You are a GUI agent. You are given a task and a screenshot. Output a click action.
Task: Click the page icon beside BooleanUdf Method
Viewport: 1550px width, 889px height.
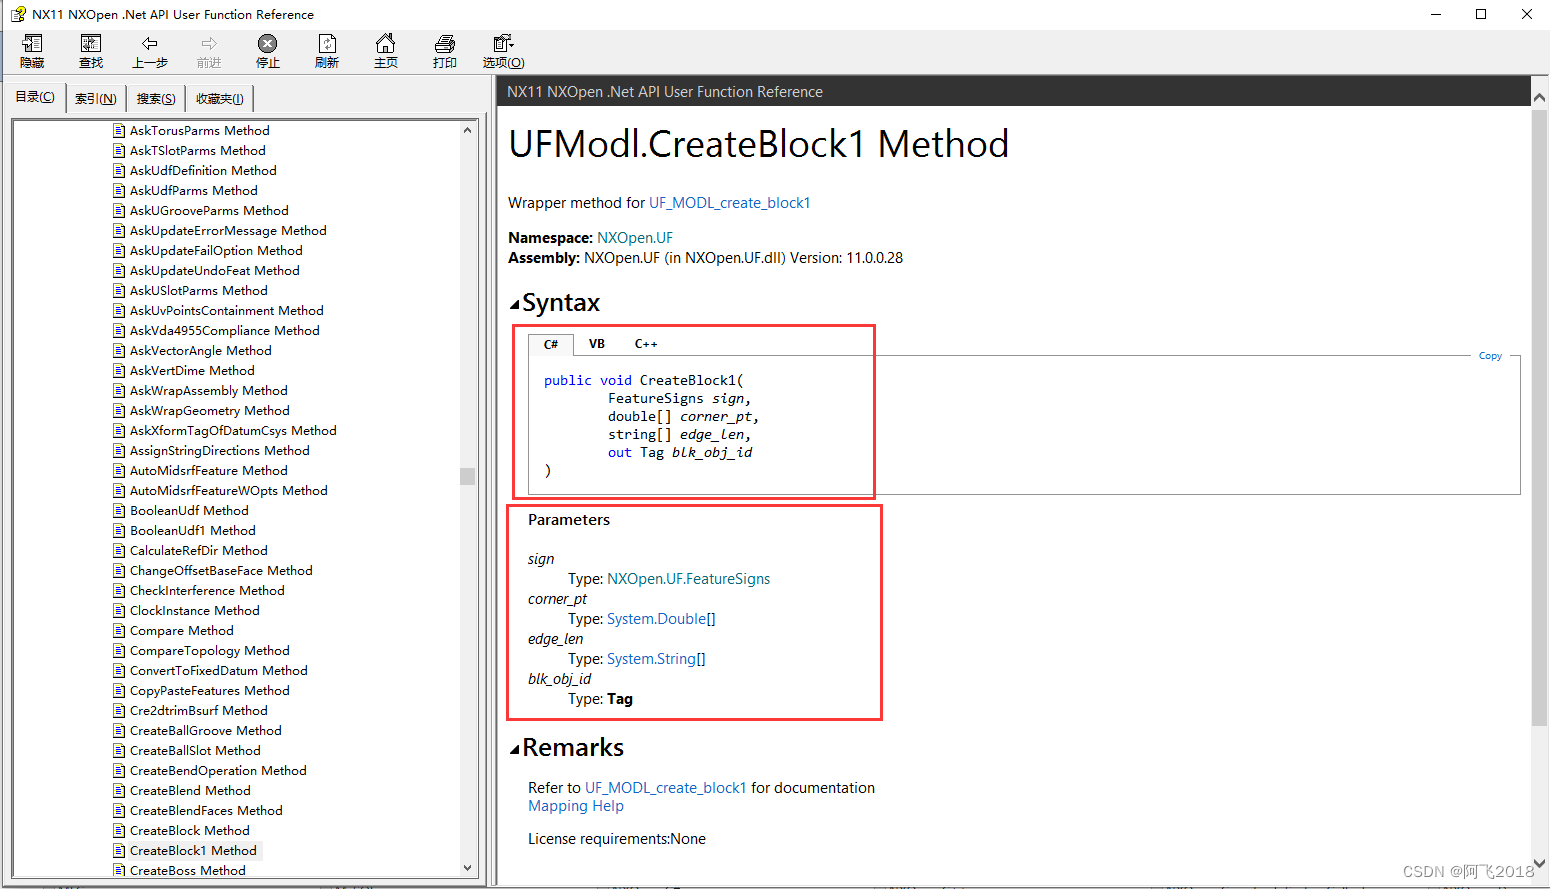[x=119, y=511]
